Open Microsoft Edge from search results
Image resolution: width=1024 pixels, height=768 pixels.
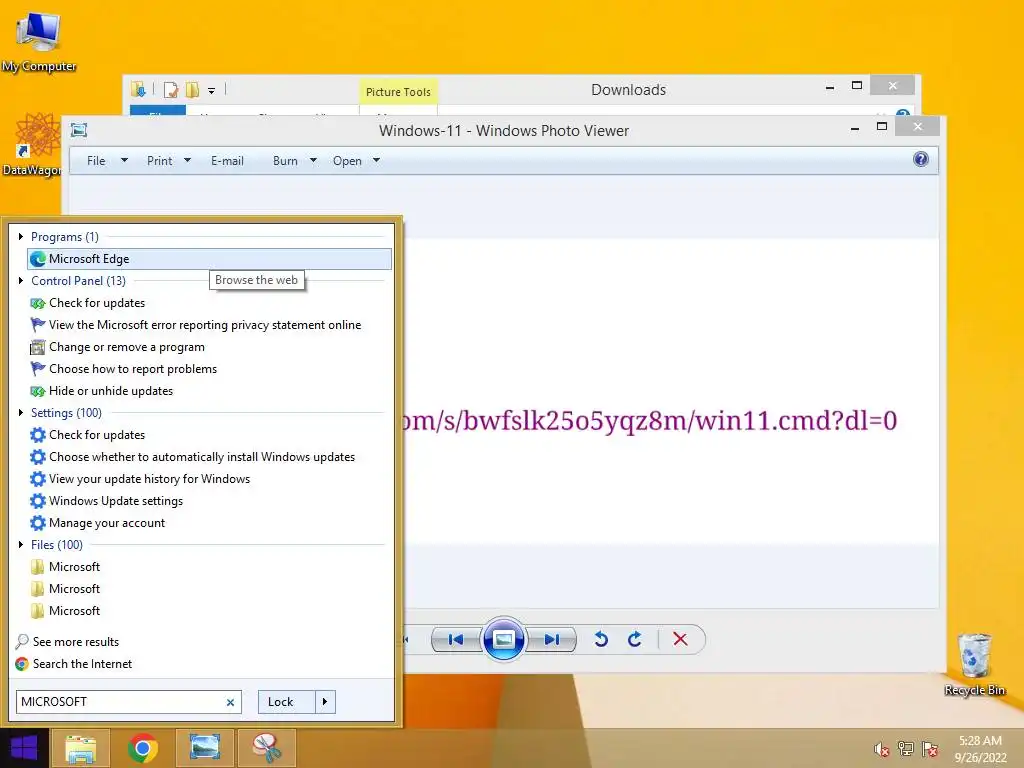pyautogui.click(x=209, y=259)
